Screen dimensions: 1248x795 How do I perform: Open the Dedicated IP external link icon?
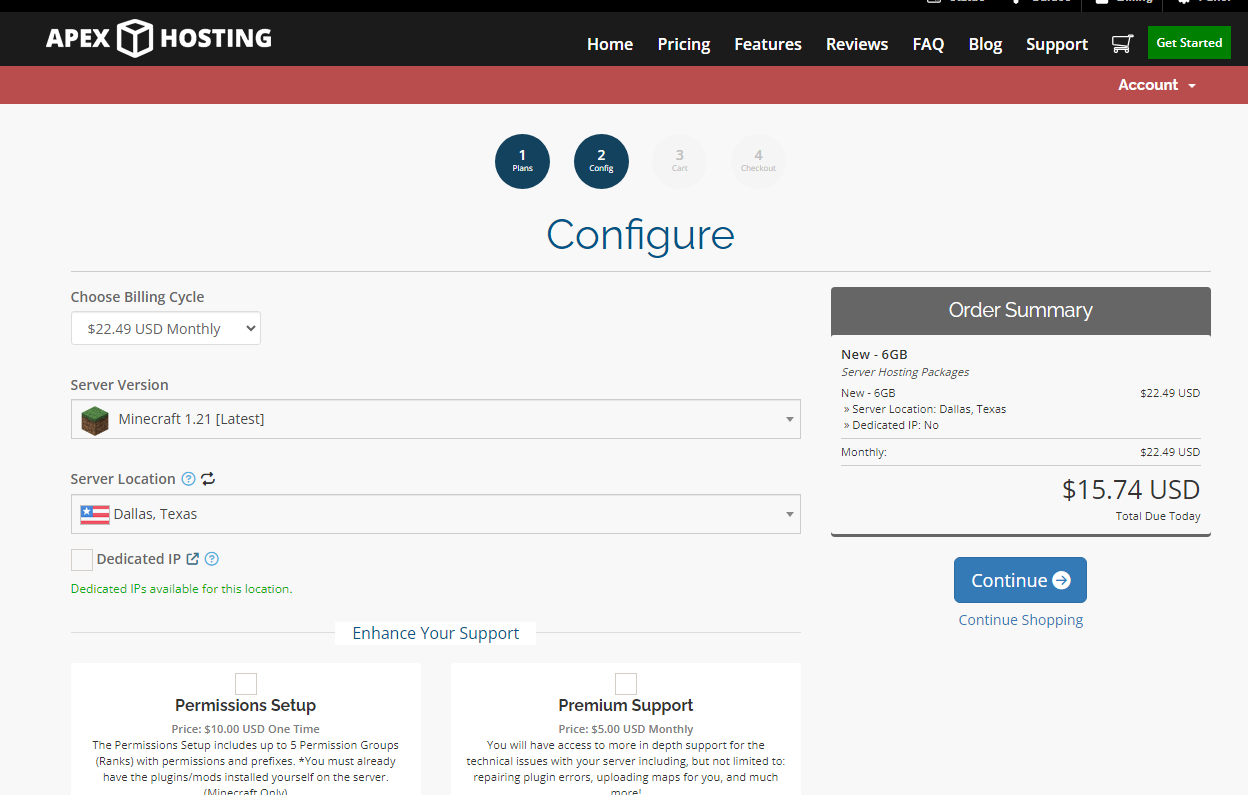point(192,559)
